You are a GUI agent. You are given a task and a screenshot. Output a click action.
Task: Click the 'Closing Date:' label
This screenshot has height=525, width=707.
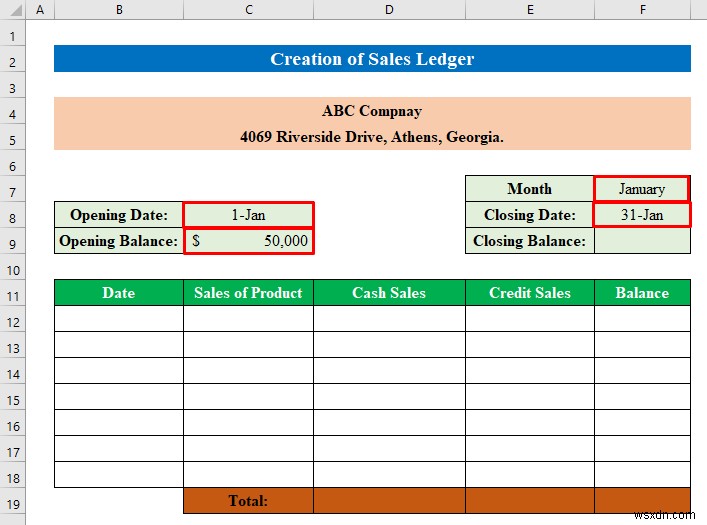point(530,215)
